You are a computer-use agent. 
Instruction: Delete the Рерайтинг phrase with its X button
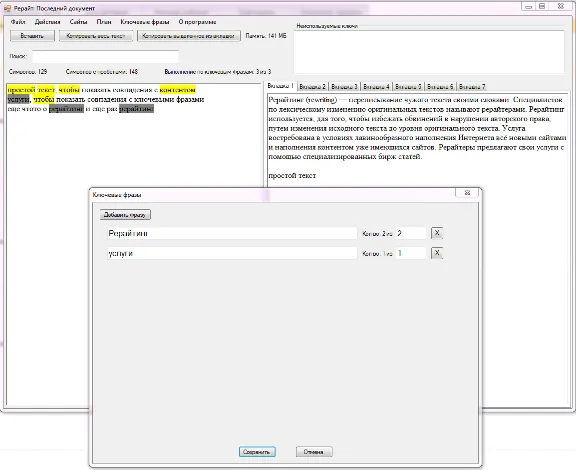coord(437,233)
